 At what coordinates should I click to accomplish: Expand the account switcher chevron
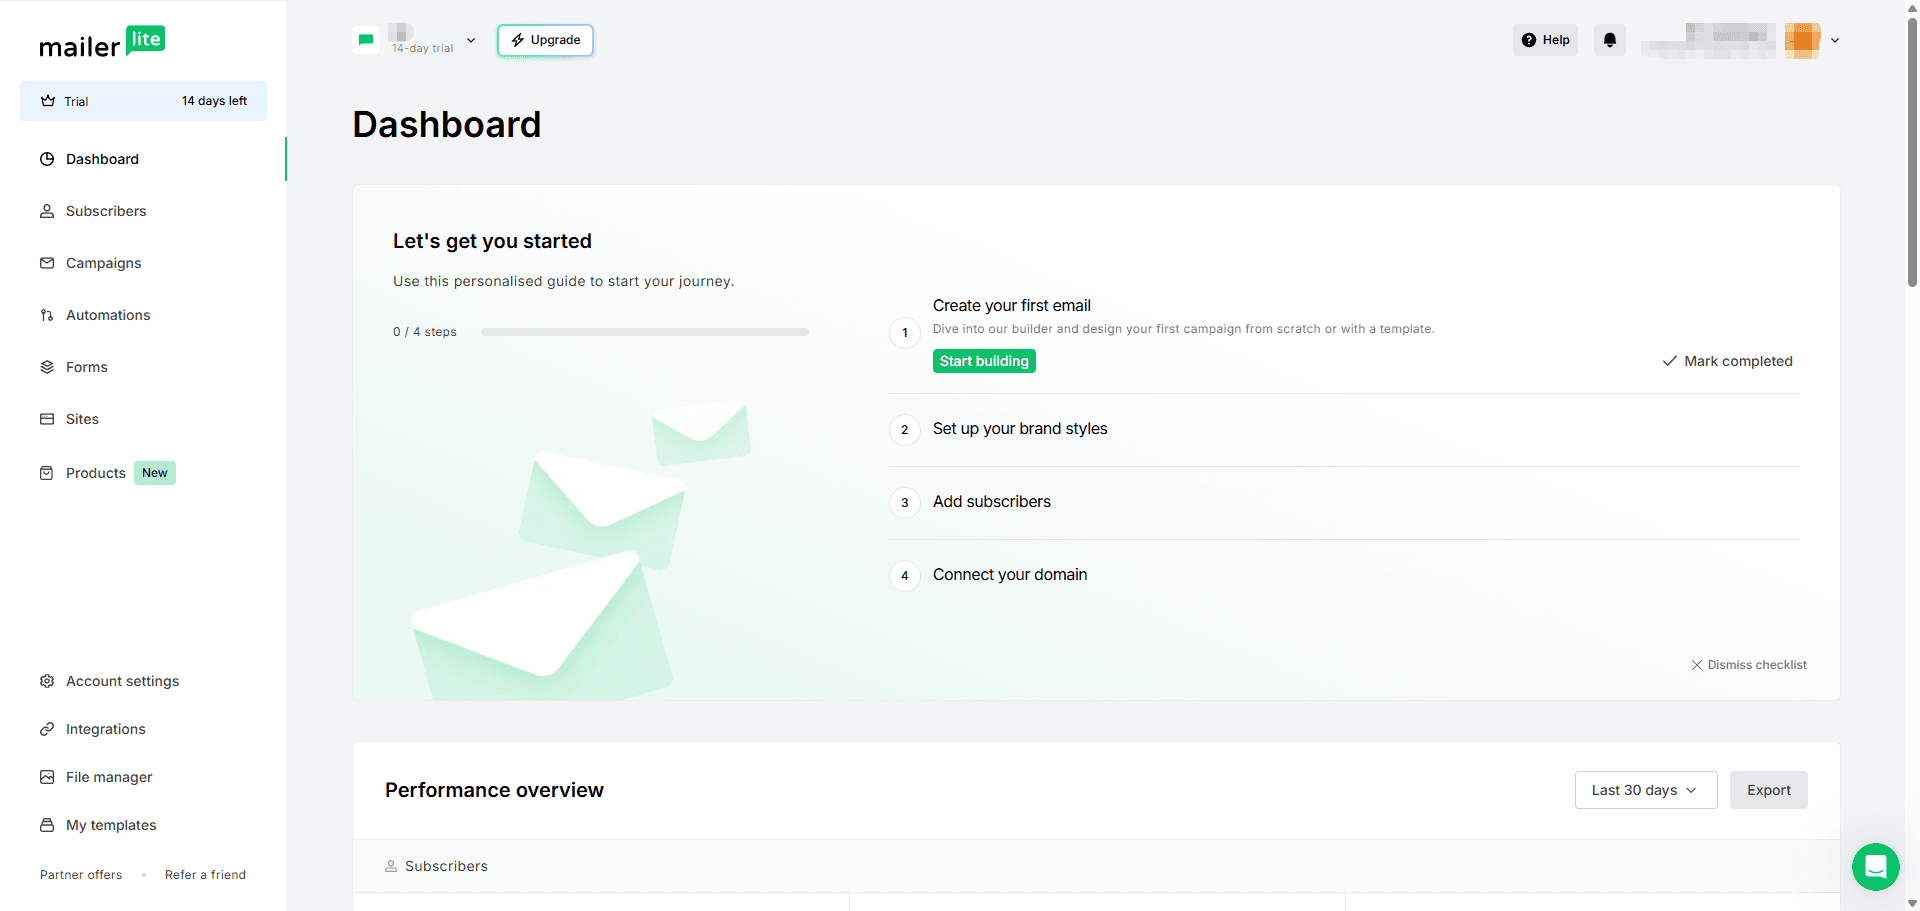pos(471,40)
